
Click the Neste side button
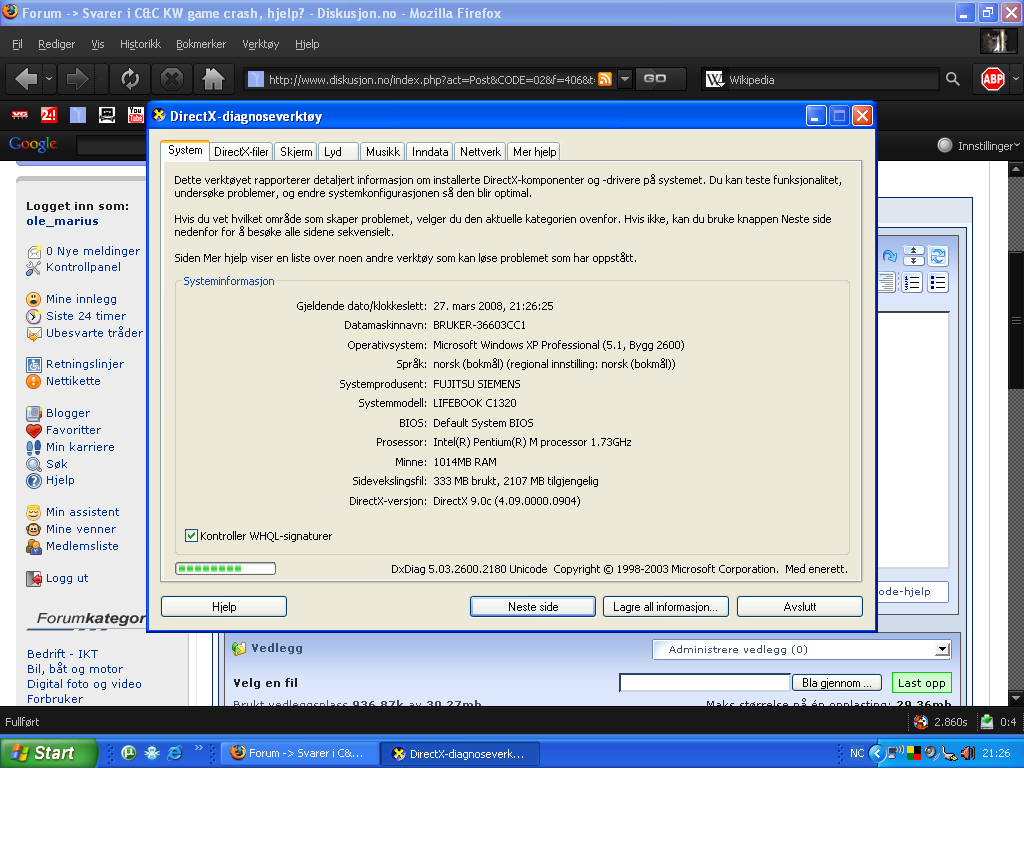pos(533,607)
